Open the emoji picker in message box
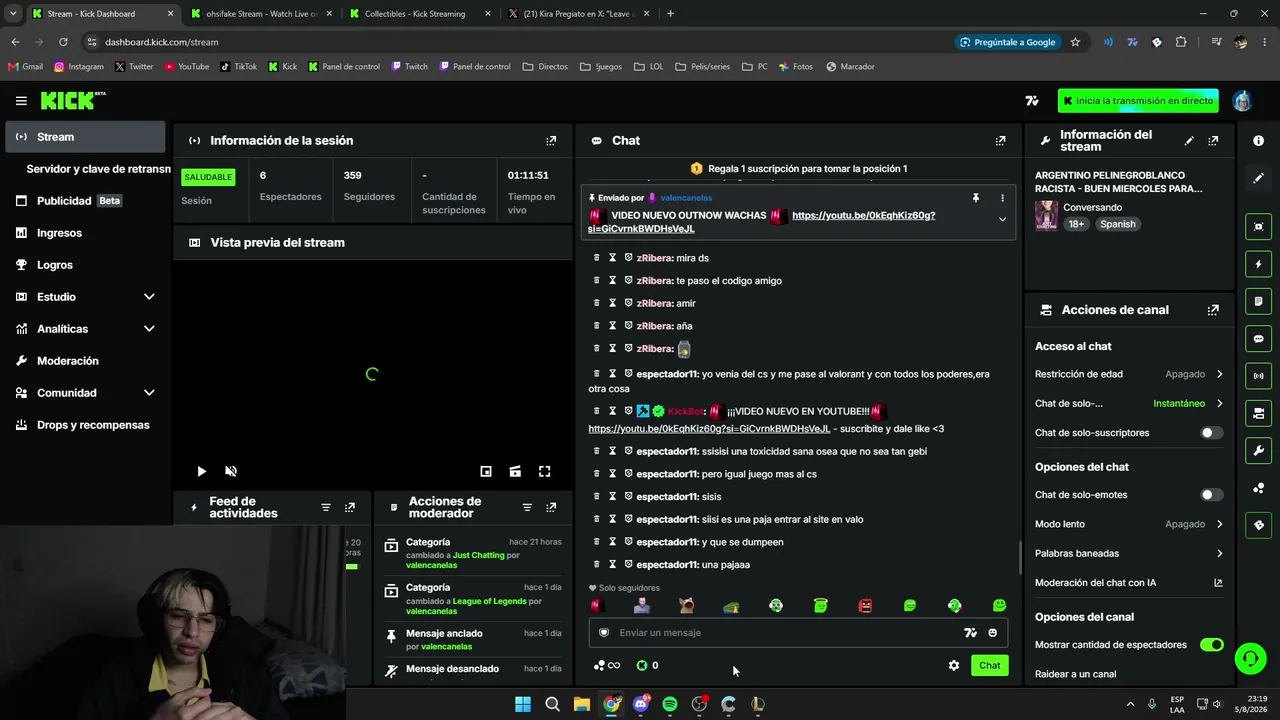1280x720 pixels. pyautogui.click(x=992, y=633)
